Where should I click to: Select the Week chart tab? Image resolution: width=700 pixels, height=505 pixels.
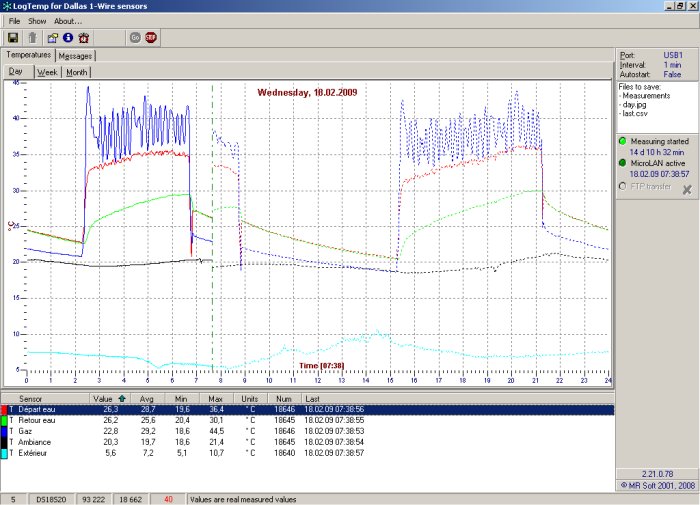coord(47,73)
